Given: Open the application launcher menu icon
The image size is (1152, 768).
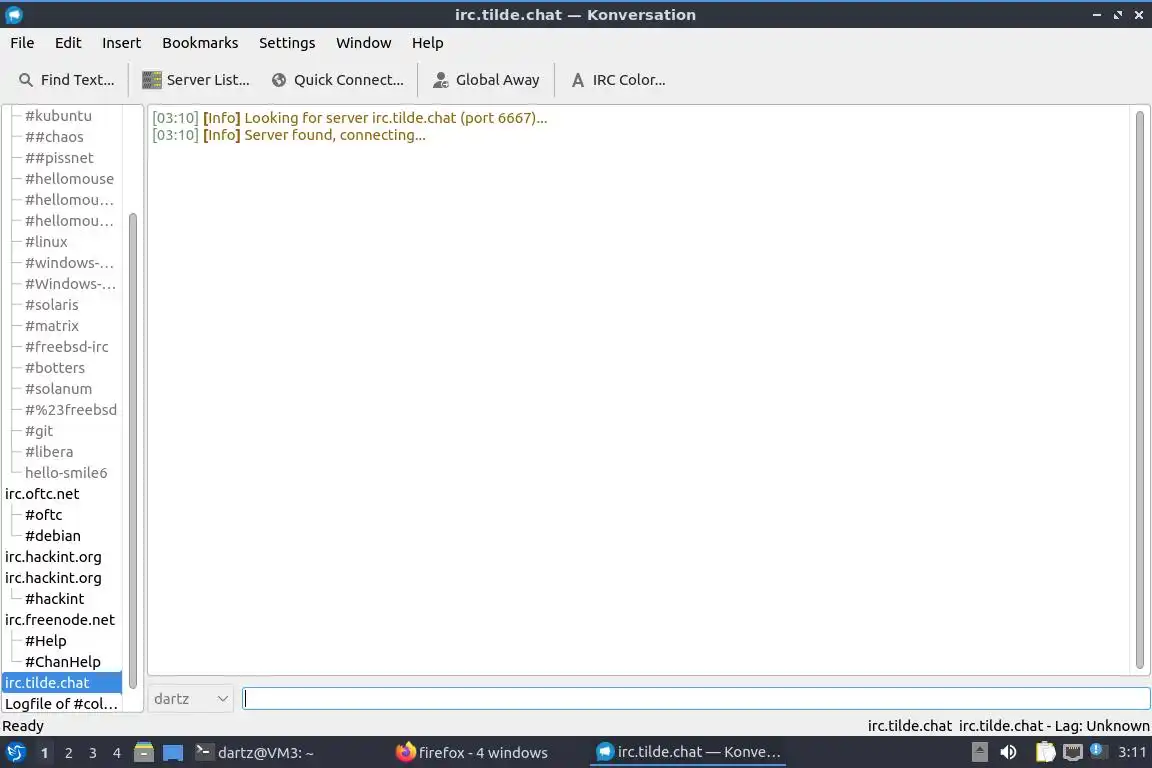Looking at the screenshot, I should coord(15,753).
